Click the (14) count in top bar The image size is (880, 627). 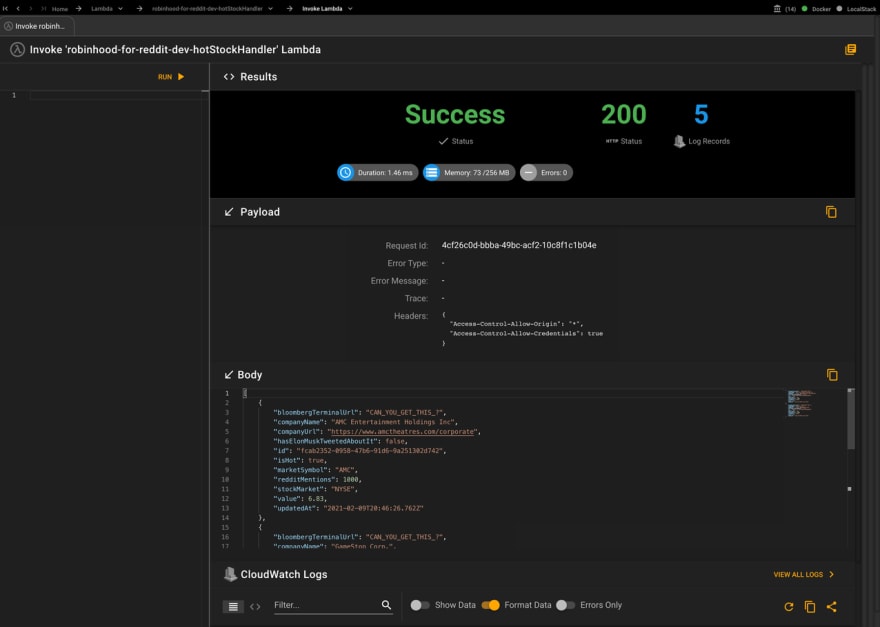790,9
